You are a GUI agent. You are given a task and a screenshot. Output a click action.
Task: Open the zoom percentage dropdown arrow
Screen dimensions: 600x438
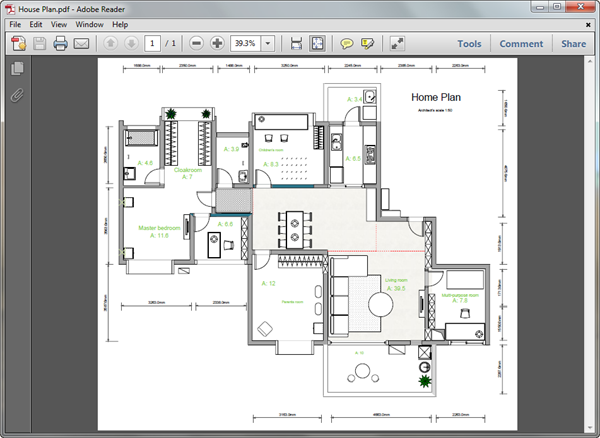point(269,44)
